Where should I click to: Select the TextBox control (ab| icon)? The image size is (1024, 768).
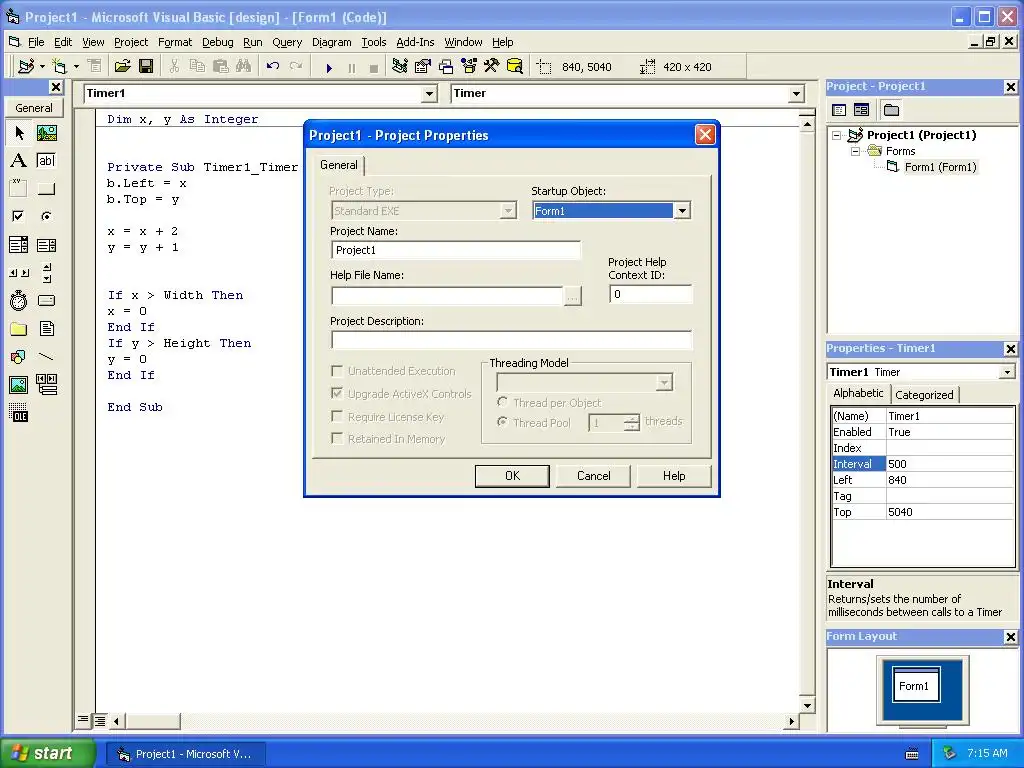coord(46,161)
